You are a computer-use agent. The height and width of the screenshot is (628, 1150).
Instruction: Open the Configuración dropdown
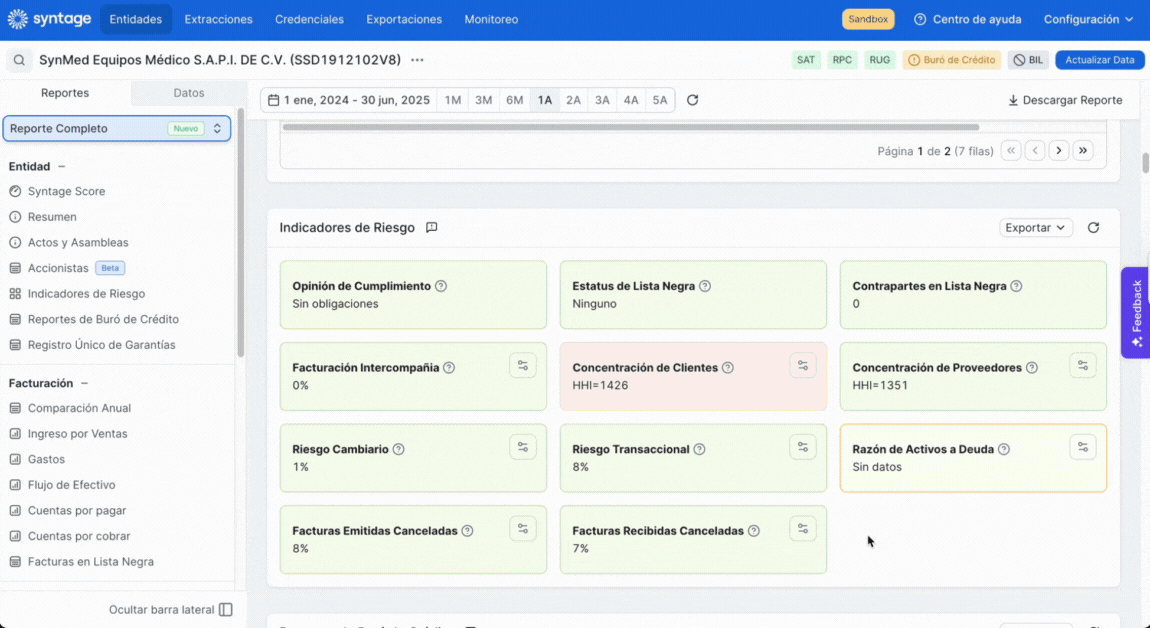(1088, 19)
